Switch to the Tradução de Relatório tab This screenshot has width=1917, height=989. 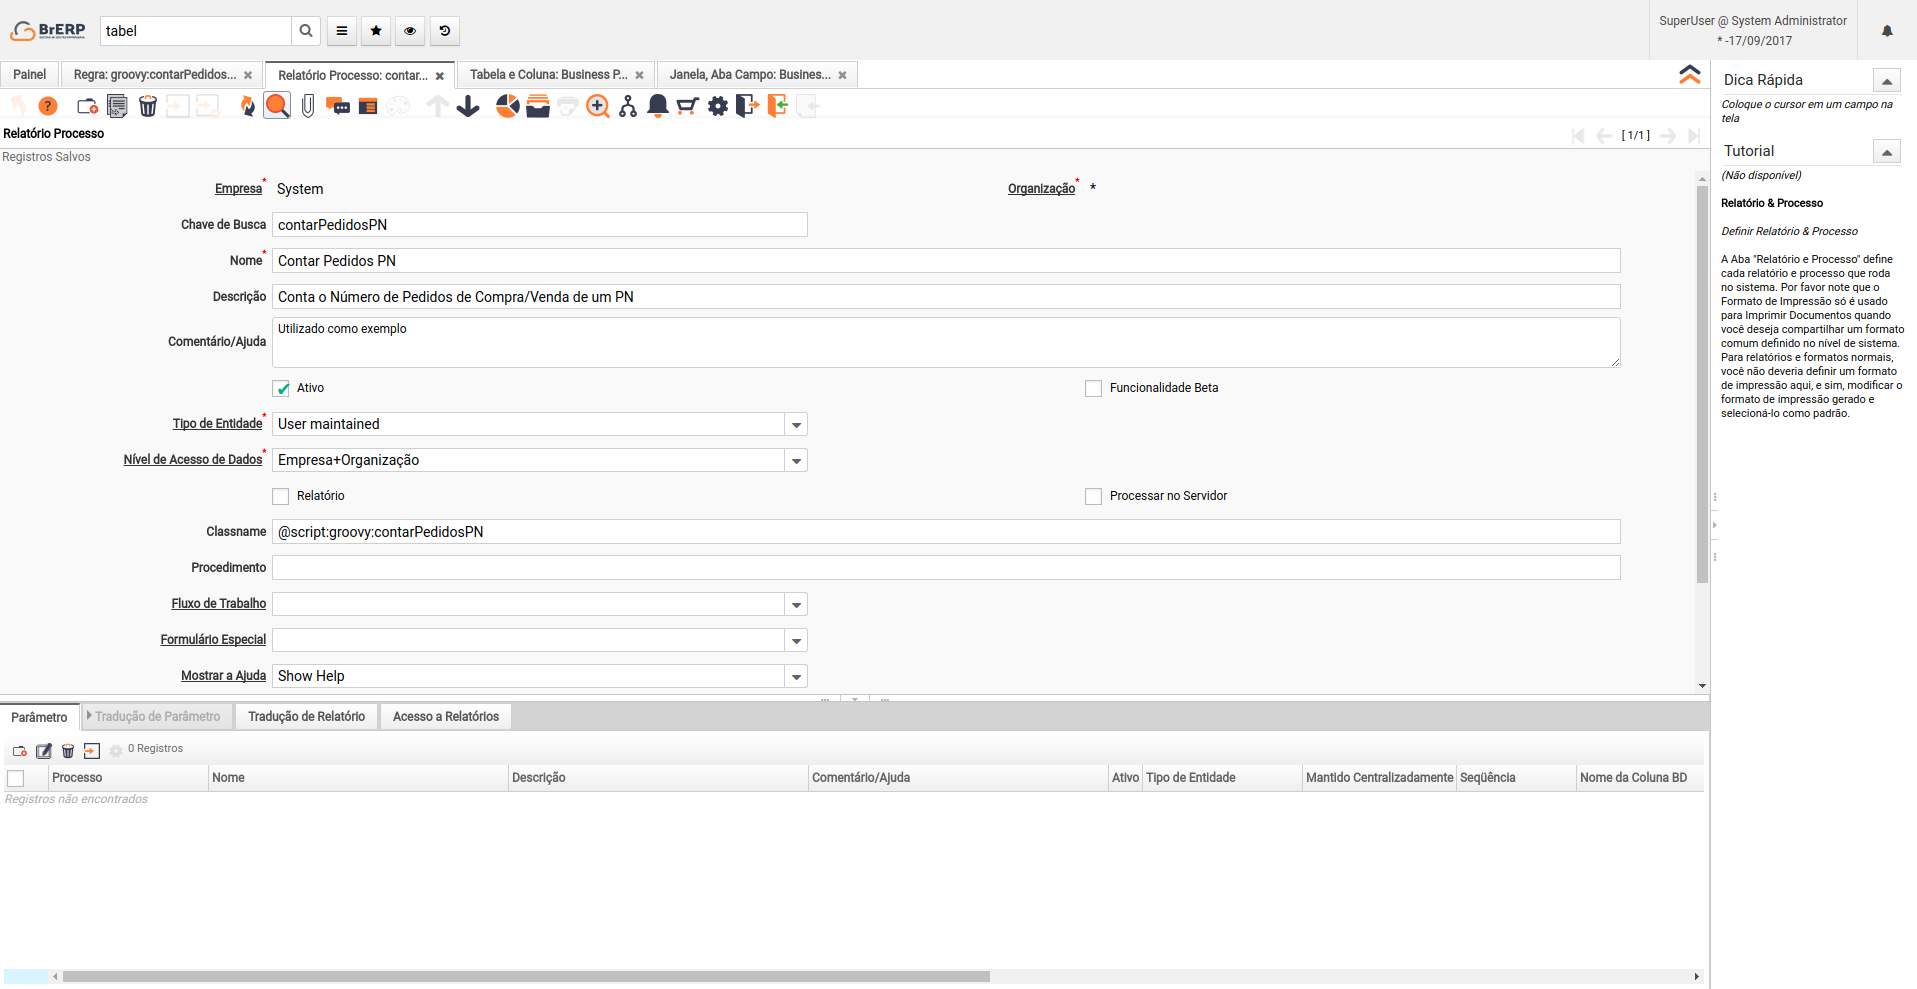tap(306, 716)
